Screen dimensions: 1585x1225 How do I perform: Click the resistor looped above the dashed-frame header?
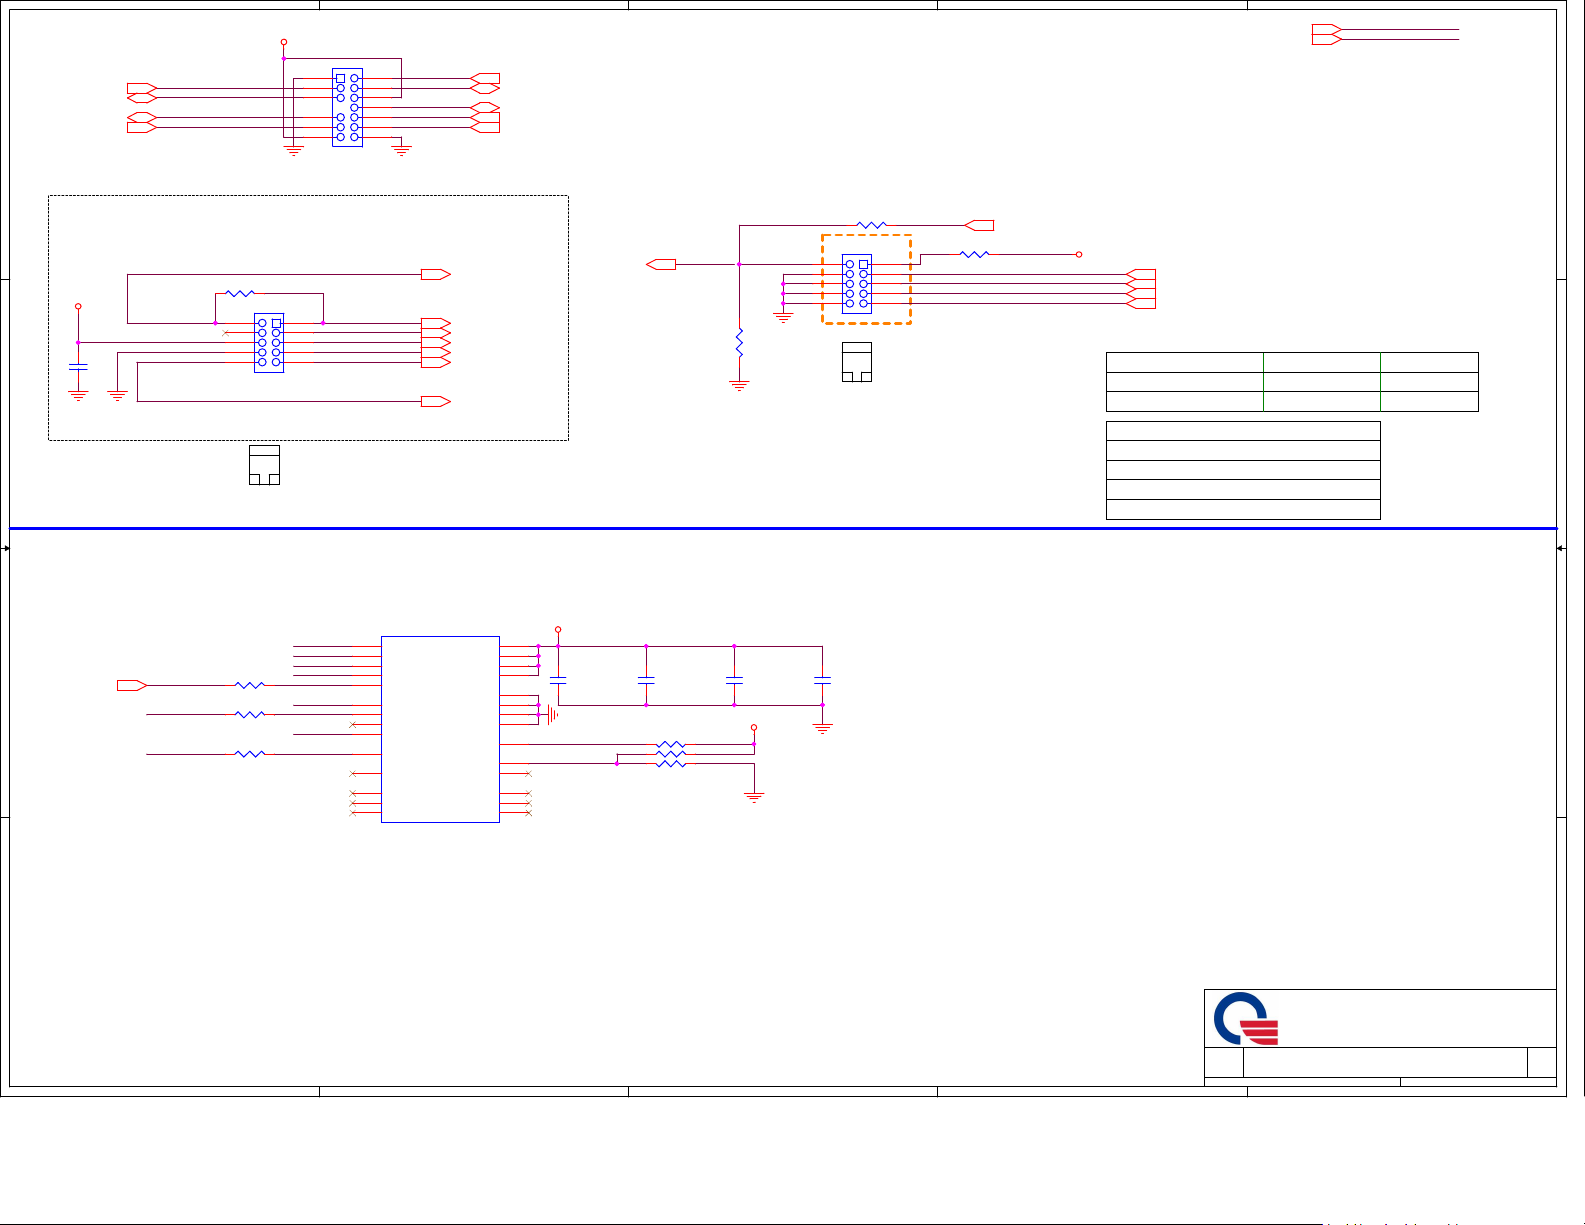(241, 294)
